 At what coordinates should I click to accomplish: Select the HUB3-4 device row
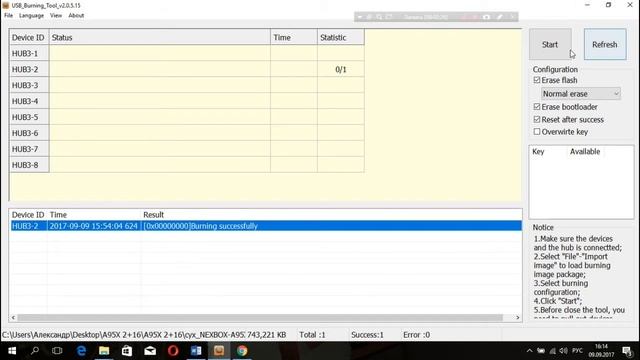click(187, 101)
